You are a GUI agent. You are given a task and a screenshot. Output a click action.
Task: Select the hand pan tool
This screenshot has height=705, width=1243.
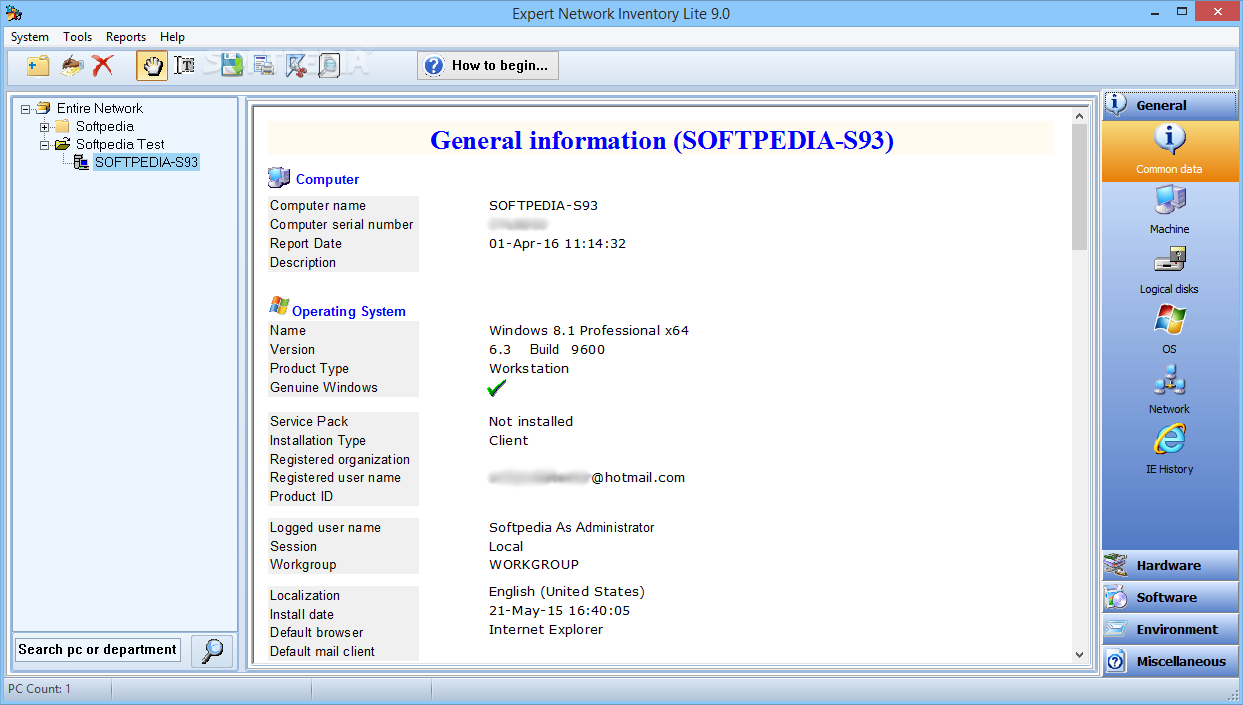pos(152,66)
